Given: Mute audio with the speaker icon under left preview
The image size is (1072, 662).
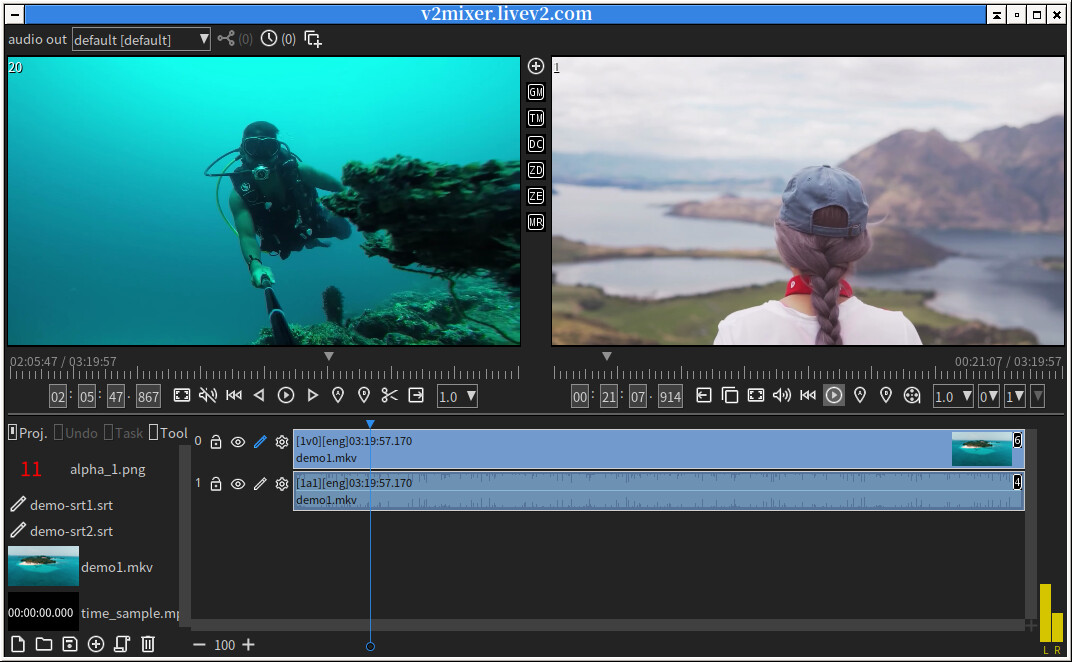Looking at the screenshot, I should [x=209, y=396].
